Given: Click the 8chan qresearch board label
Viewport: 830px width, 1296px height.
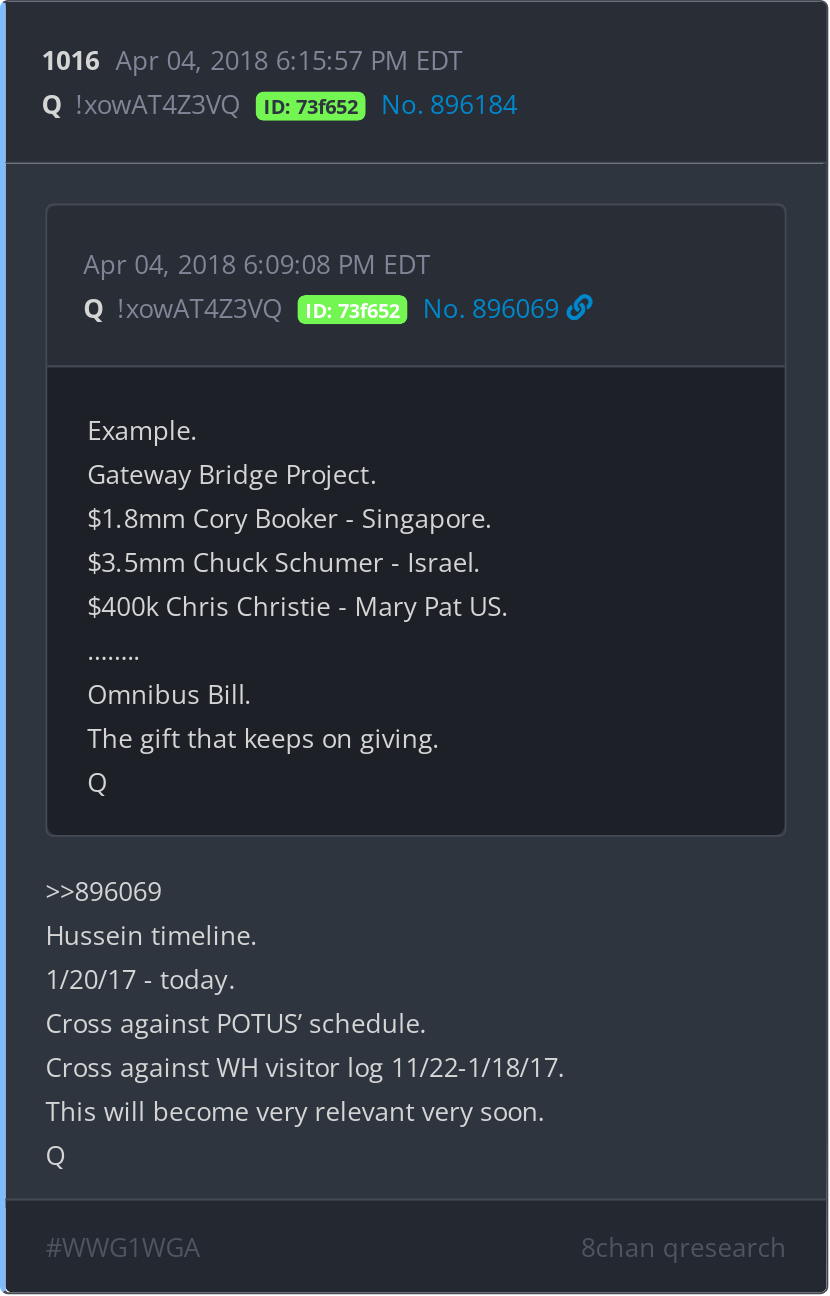Looking at the screenshot, I should coord(683,1248).
